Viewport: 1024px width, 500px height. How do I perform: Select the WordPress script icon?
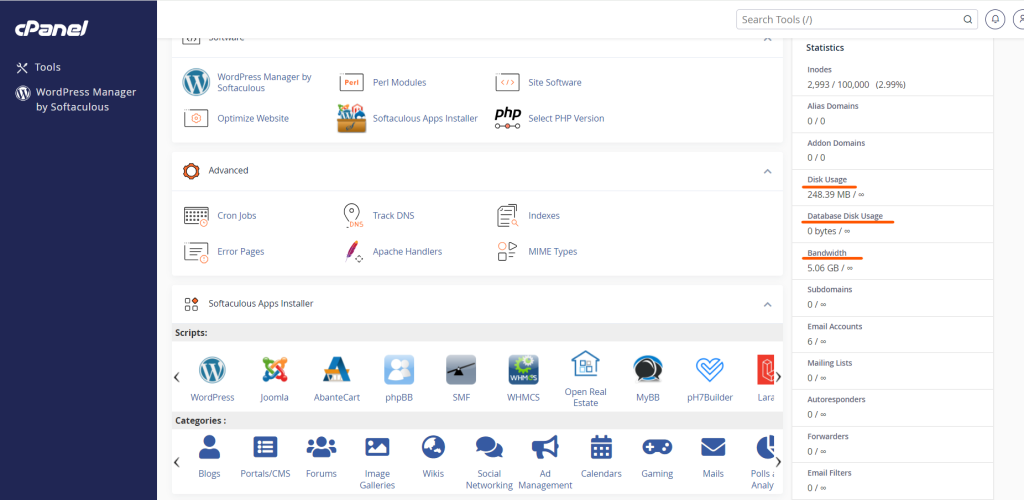pos(212,369)
